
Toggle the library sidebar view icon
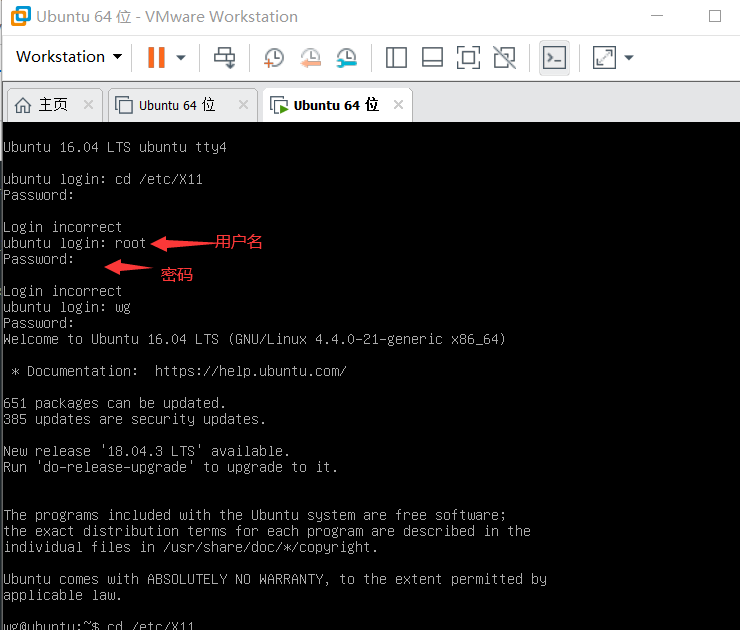click(x=396, y=58)
